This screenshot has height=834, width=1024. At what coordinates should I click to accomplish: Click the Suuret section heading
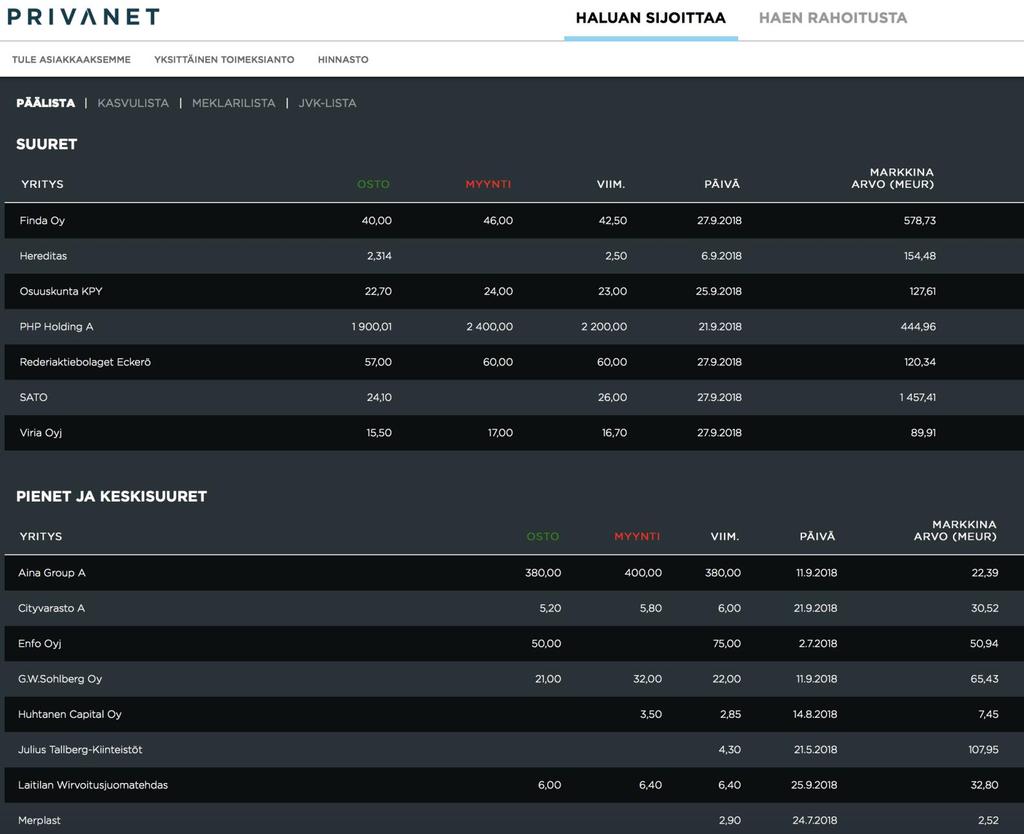(x=46, y=144)
